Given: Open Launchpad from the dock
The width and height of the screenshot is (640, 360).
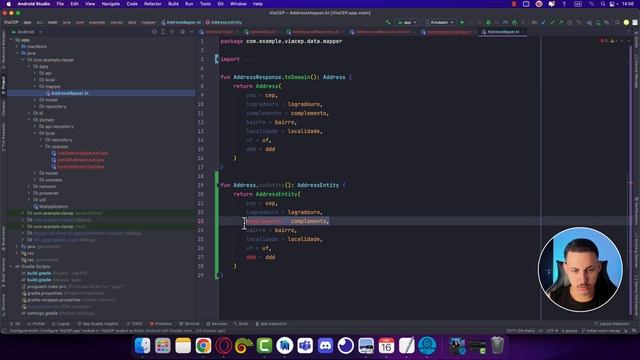Looking at the screenshot, I should point(162,346).
